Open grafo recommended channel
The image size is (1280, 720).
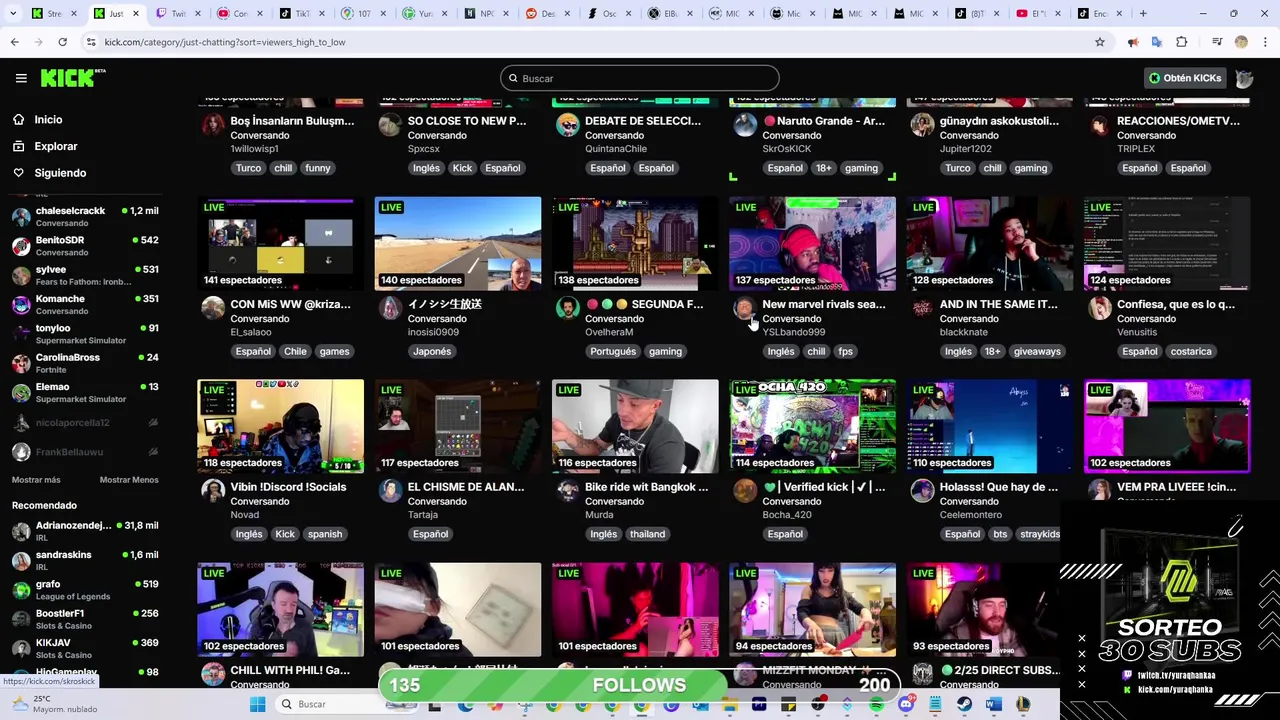point(85,590)
